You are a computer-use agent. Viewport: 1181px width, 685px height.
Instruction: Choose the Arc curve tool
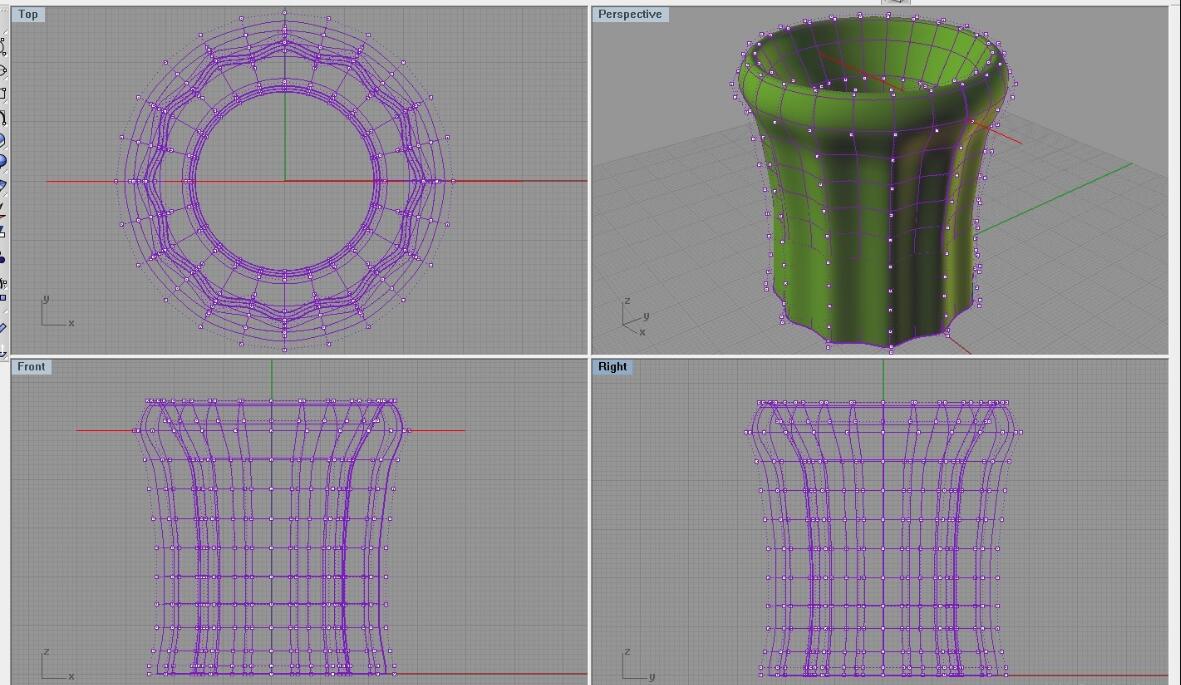click(x=3, y=117)
